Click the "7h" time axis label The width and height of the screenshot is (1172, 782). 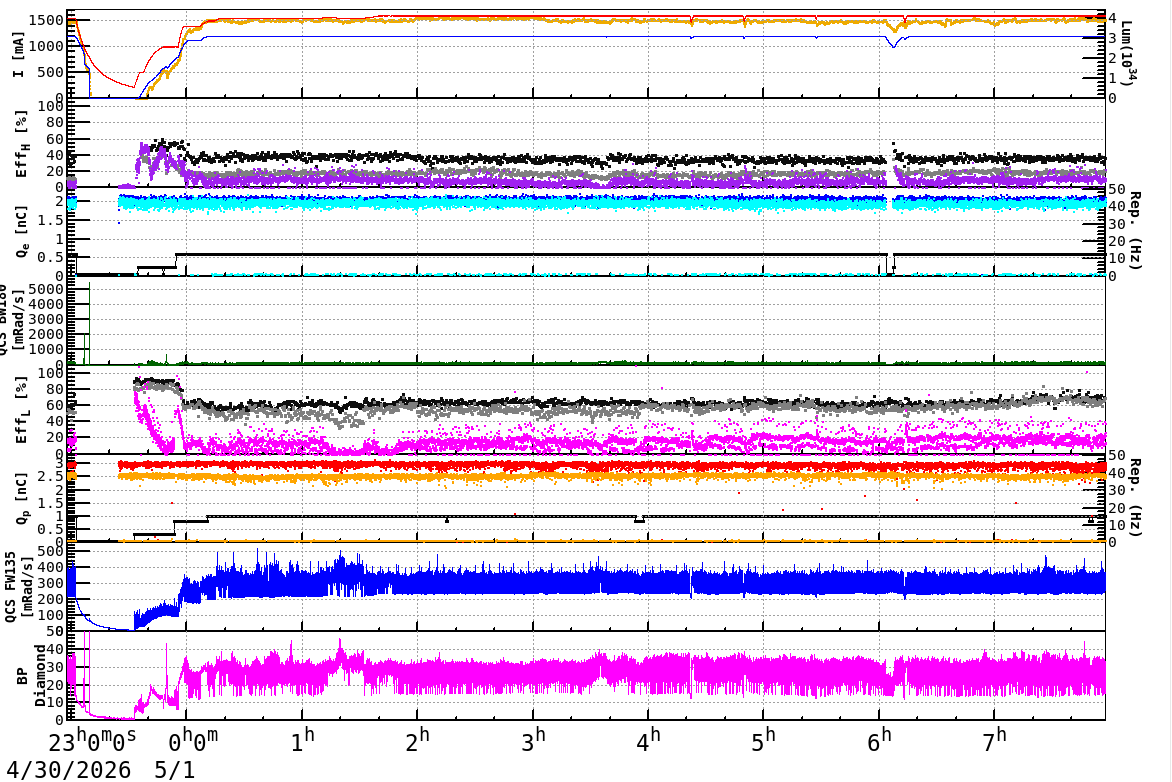(x=995, y=740)
